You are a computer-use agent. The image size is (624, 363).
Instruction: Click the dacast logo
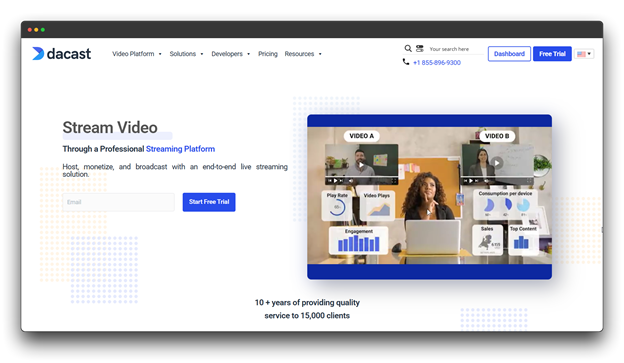[x=62, y=54]
